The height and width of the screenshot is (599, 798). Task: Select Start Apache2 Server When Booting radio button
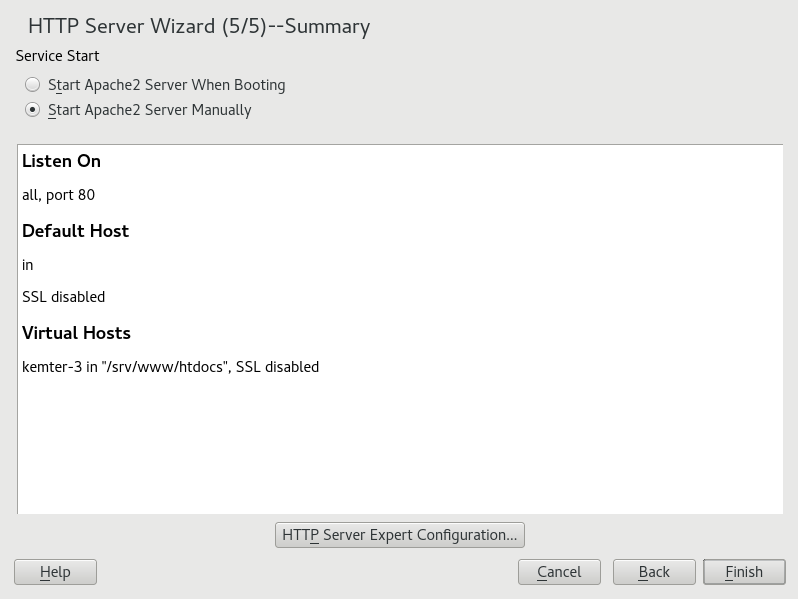coord(33,85)
